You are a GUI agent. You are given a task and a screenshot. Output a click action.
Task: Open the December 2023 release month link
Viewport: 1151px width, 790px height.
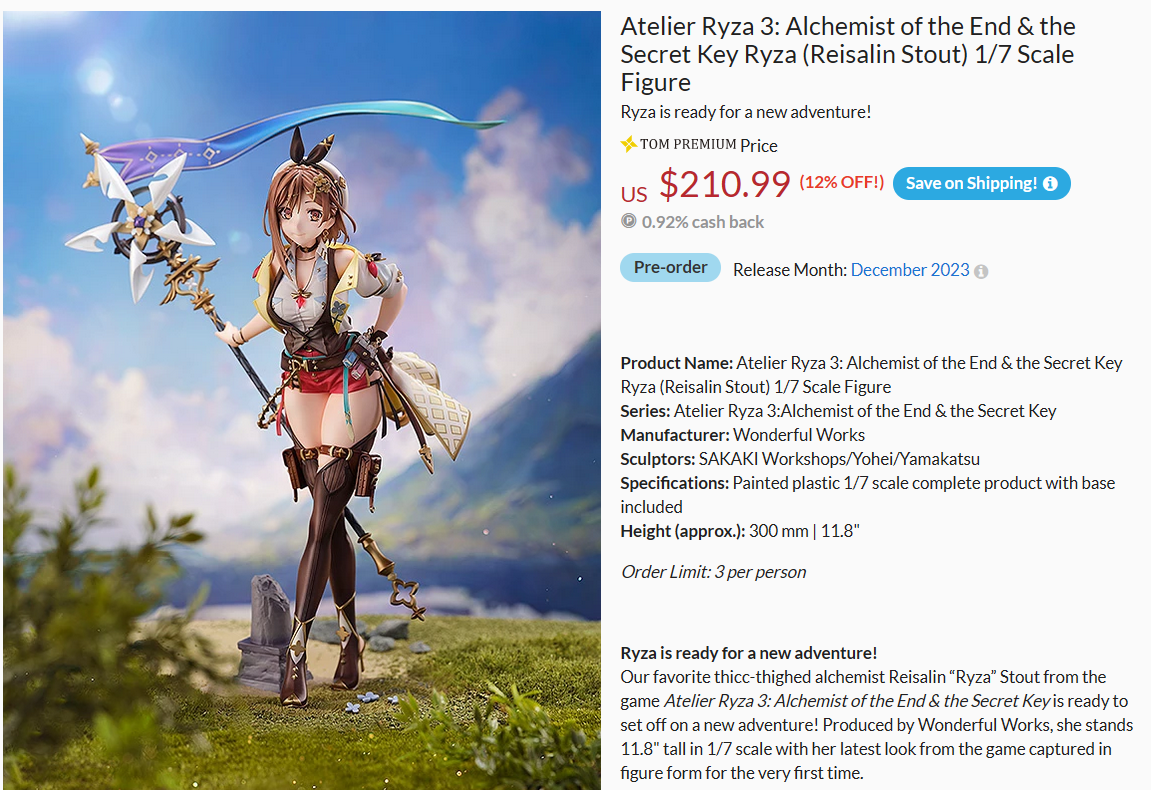pos(909,270)
